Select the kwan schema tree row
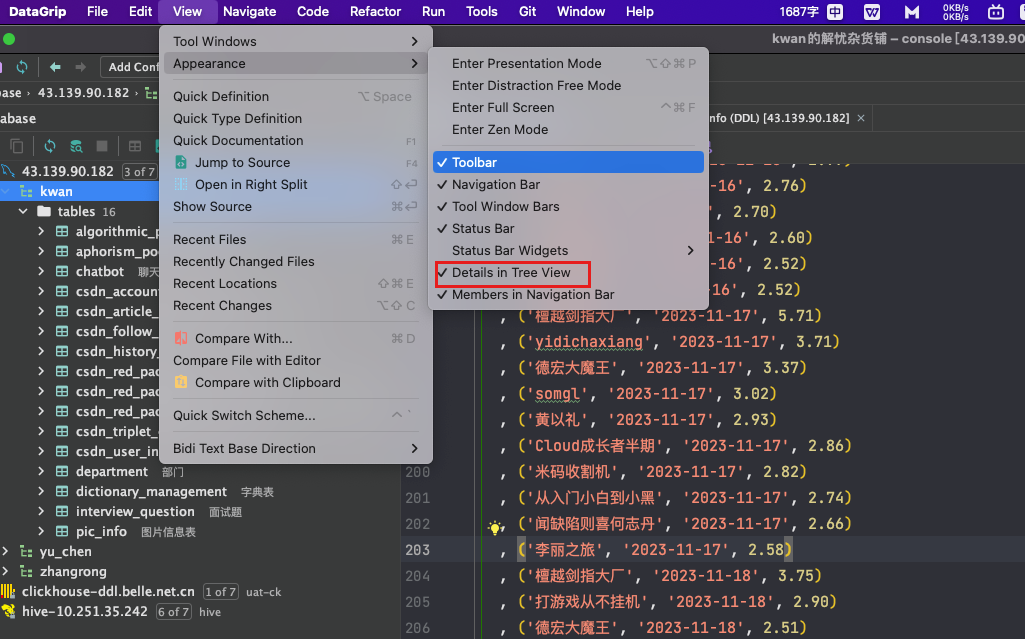The width and height of the screenshot is (1025, 639). click(79, 191)
